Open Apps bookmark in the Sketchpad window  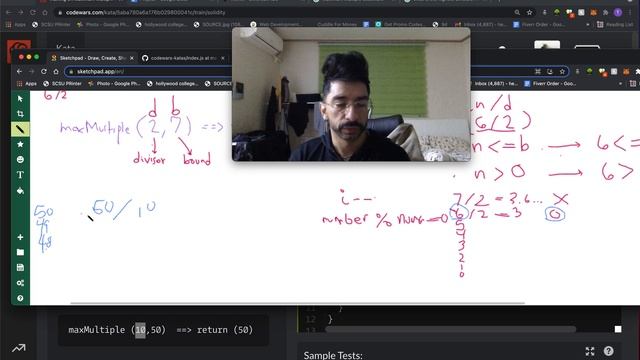point(27,84)
